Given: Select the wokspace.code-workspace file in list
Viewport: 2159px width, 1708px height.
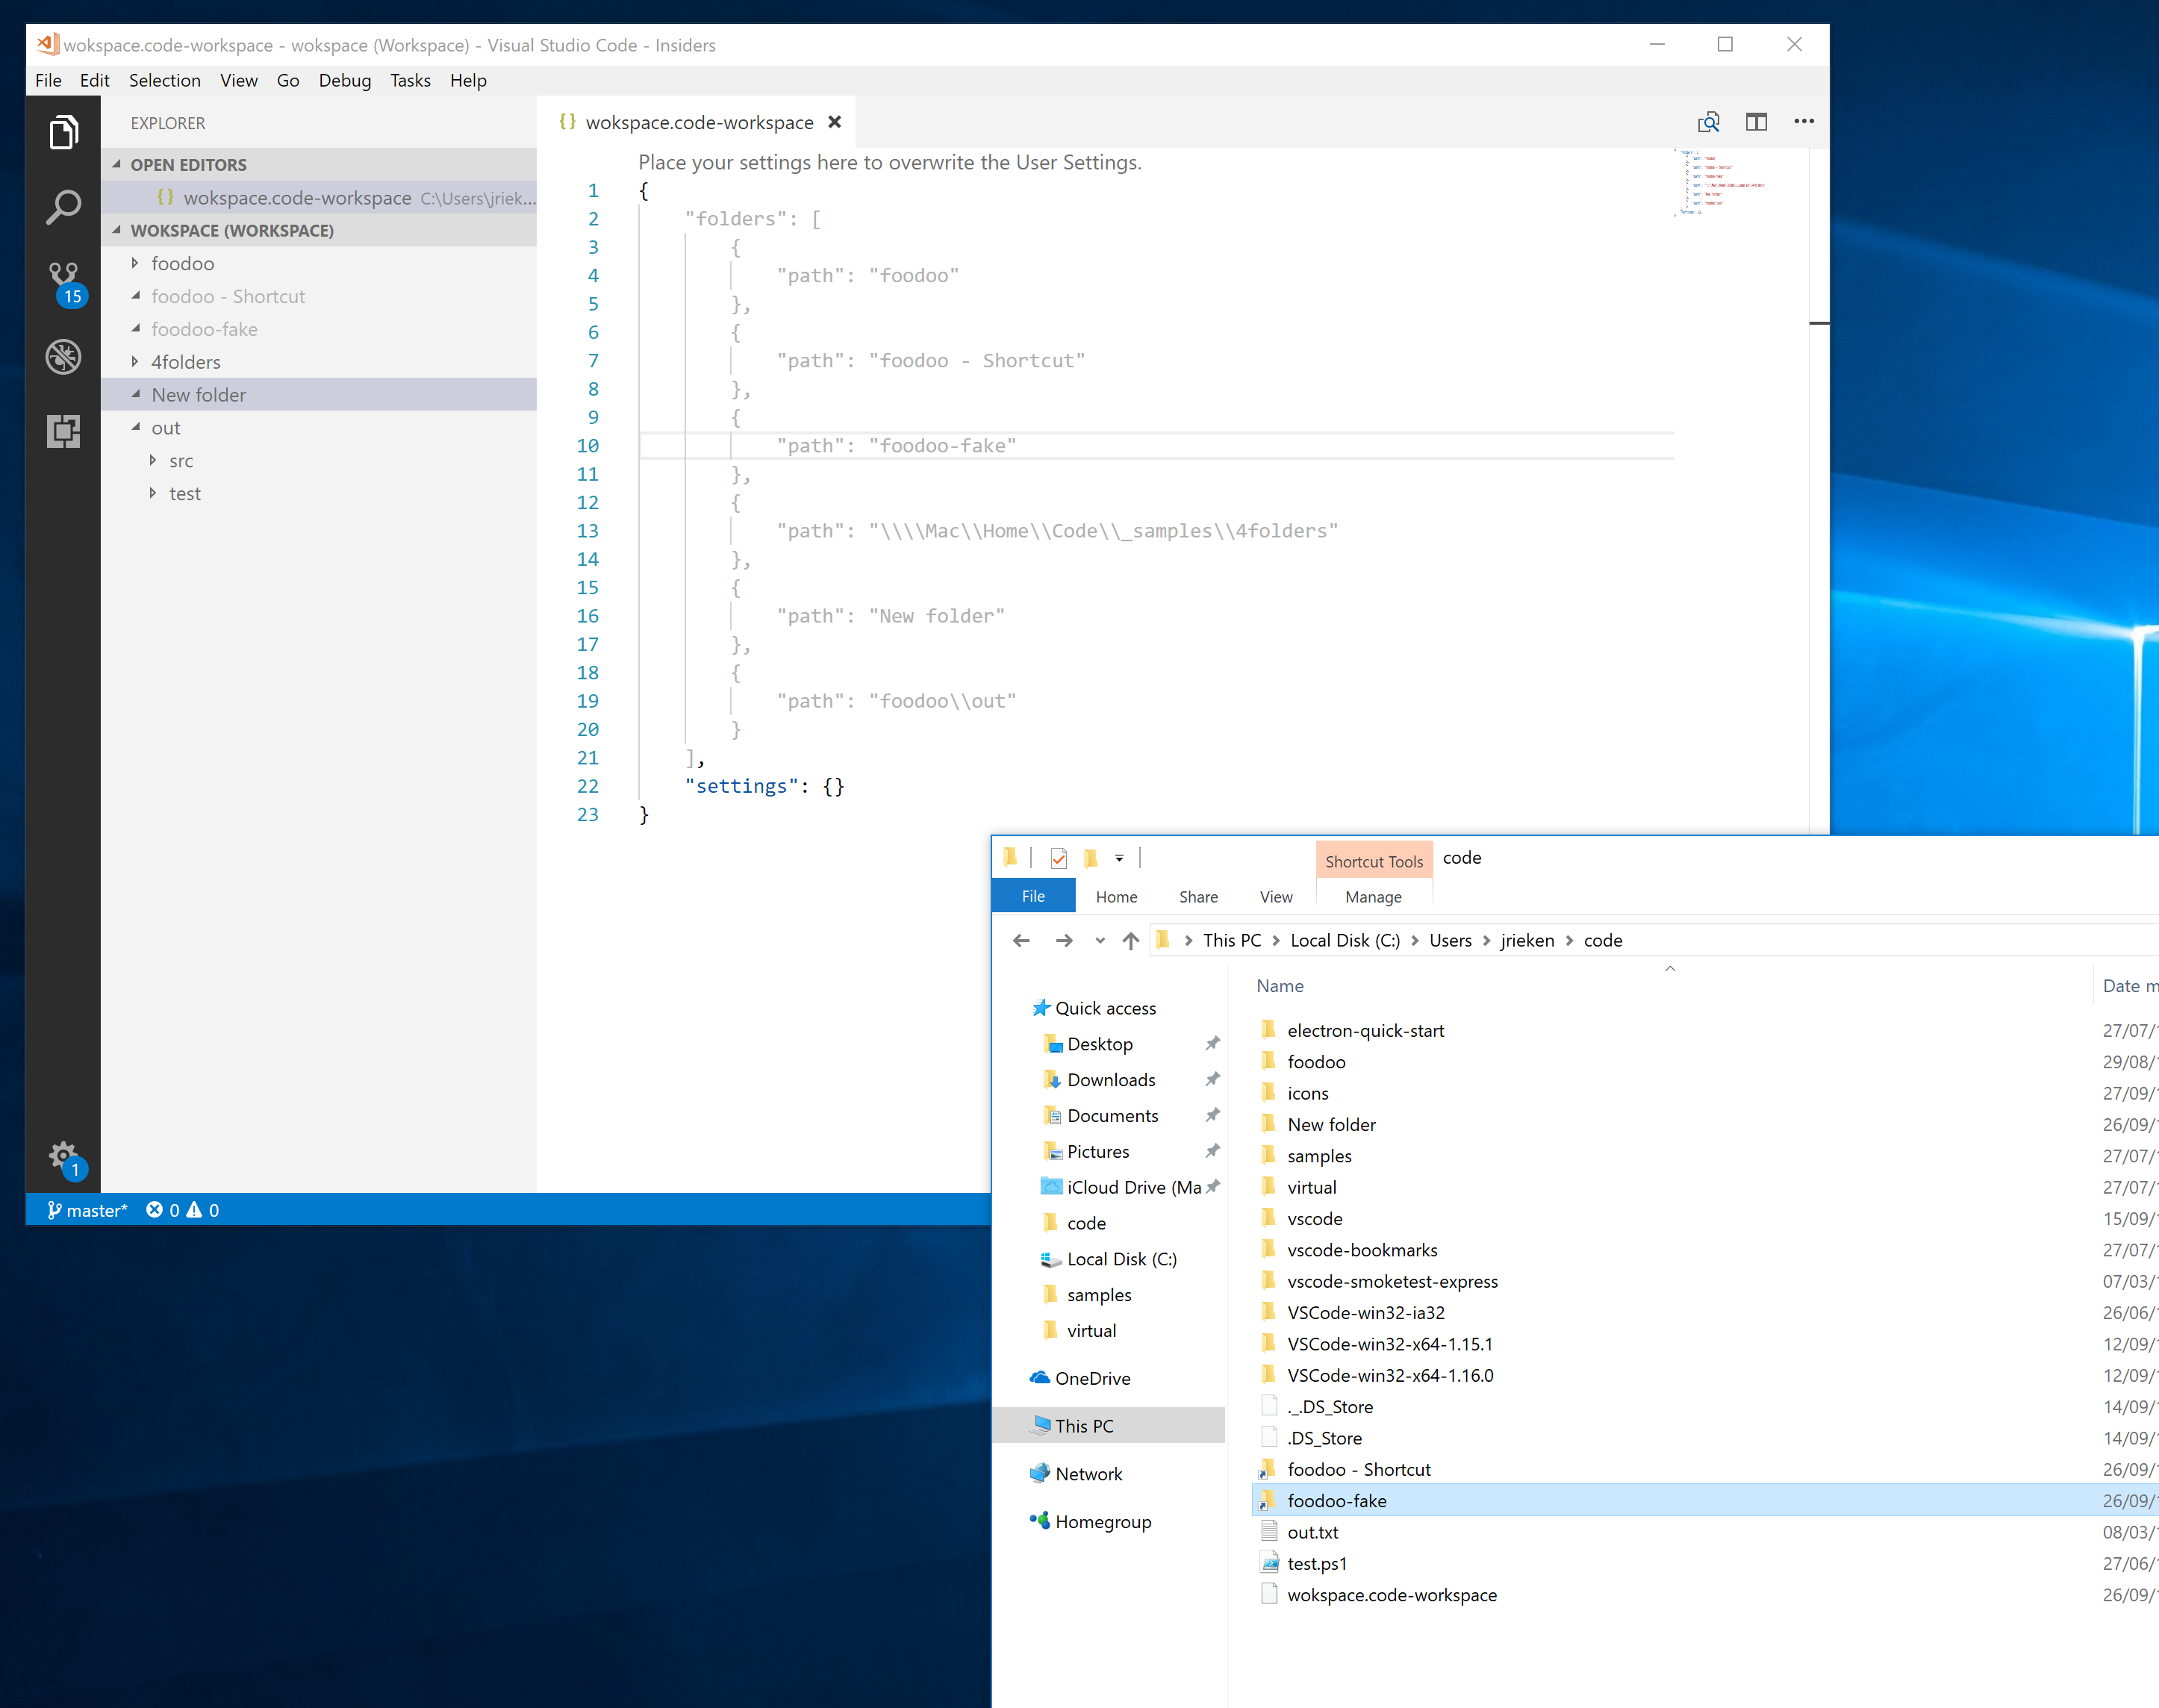Looking at the screenshot, I should 1391,1595.
